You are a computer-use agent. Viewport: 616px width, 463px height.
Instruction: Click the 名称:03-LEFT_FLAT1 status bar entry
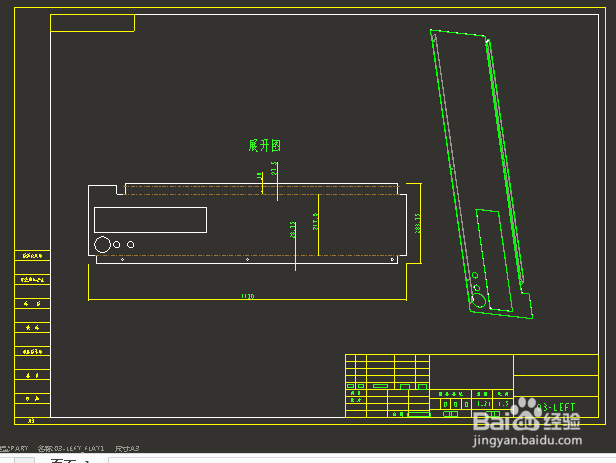coord(71,448)
